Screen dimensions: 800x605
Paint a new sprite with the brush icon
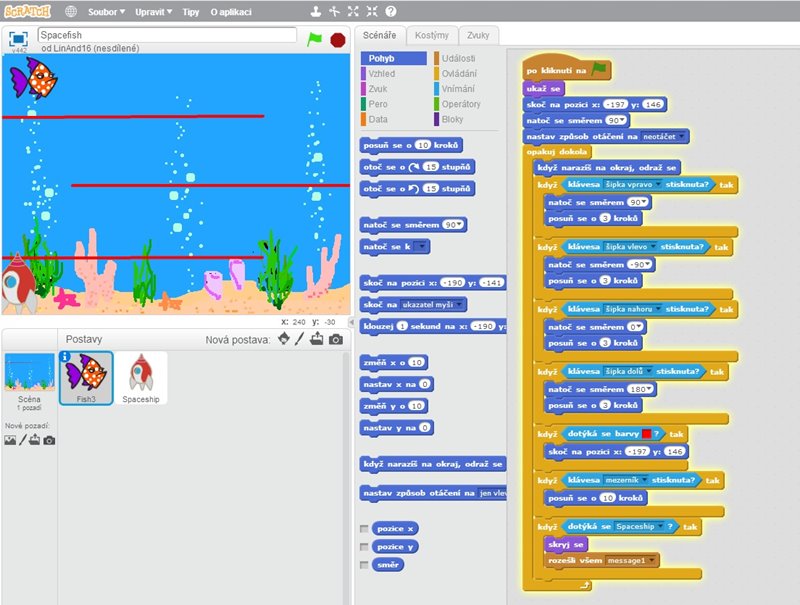(x=300, y=339)
